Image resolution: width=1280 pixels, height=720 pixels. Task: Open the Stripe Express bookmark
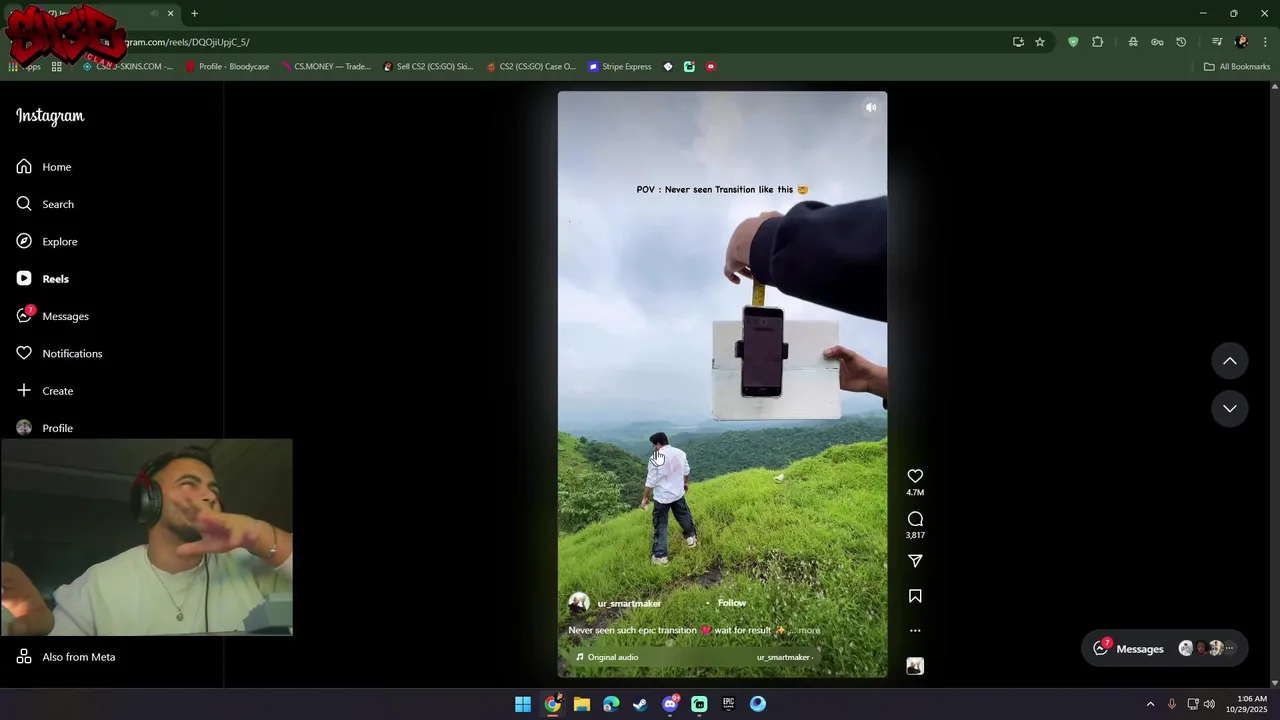[x=620, y=67]
